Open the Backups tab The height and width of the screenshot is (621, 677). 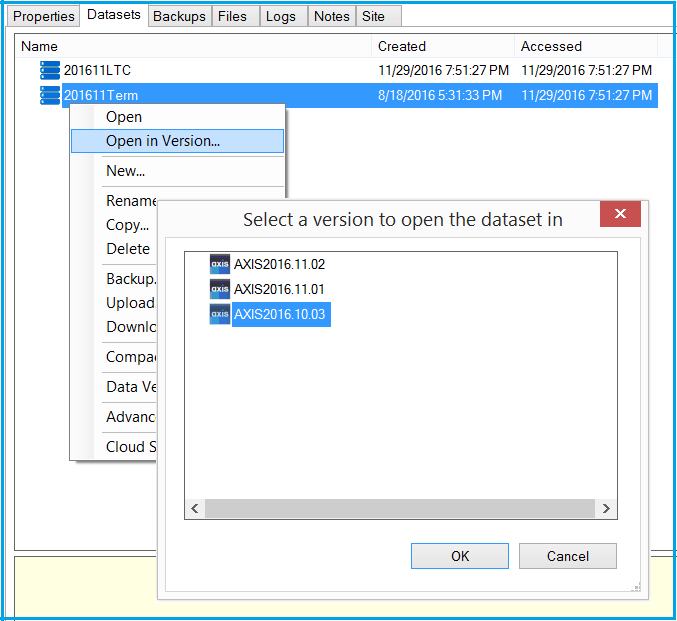pyautogui.click(x=180, y=16)
